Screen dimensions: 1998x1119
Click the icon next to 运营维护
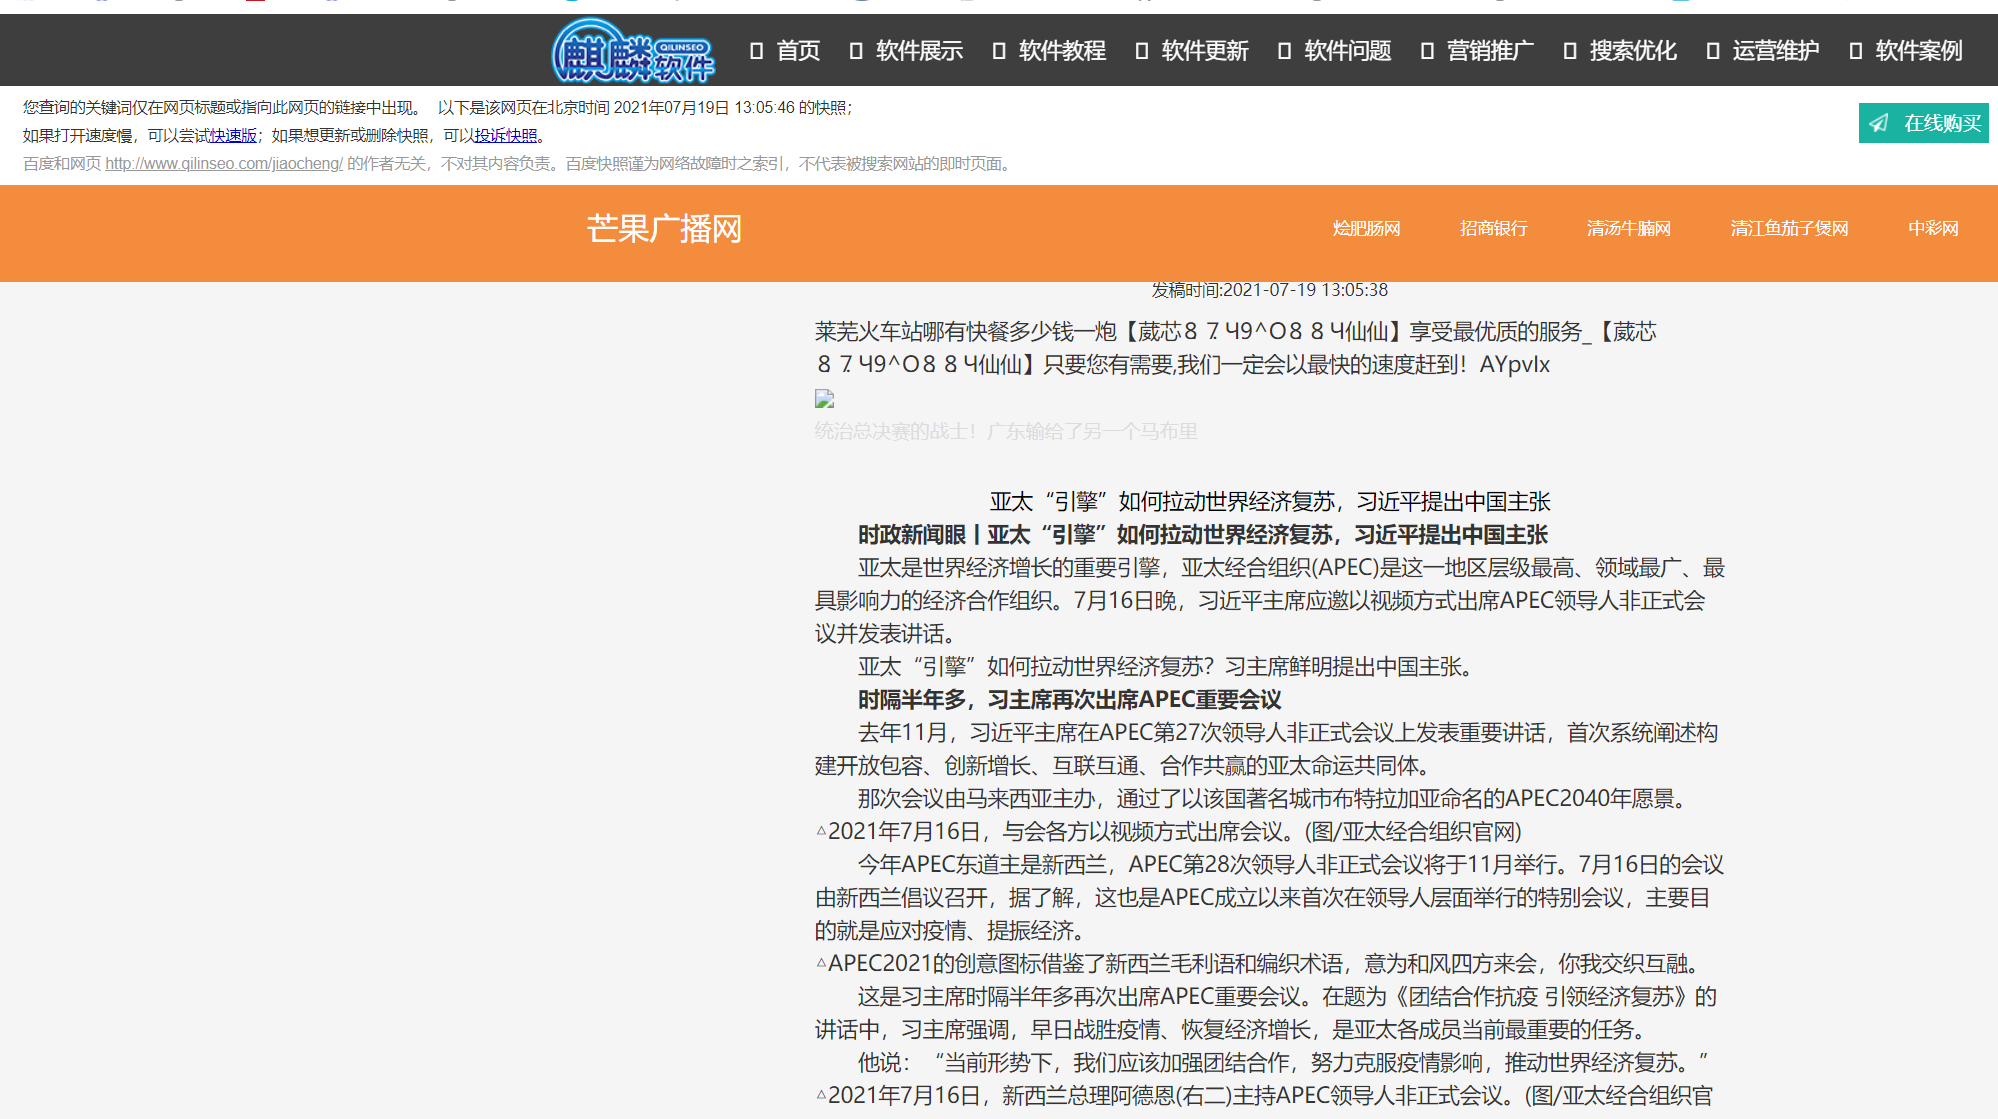(1713, 51)
